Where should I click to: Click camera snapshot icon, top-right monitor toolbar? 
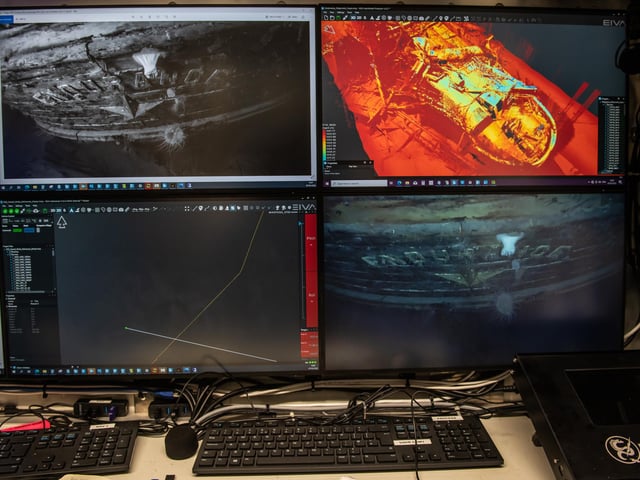coord(421,18)
